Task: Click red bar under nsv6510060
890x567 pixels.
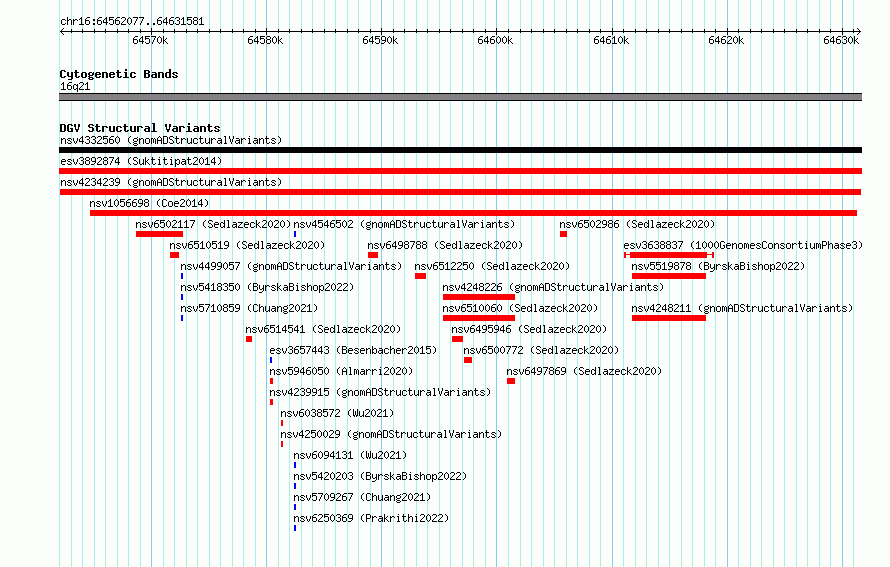Action: tap(478, 318)
